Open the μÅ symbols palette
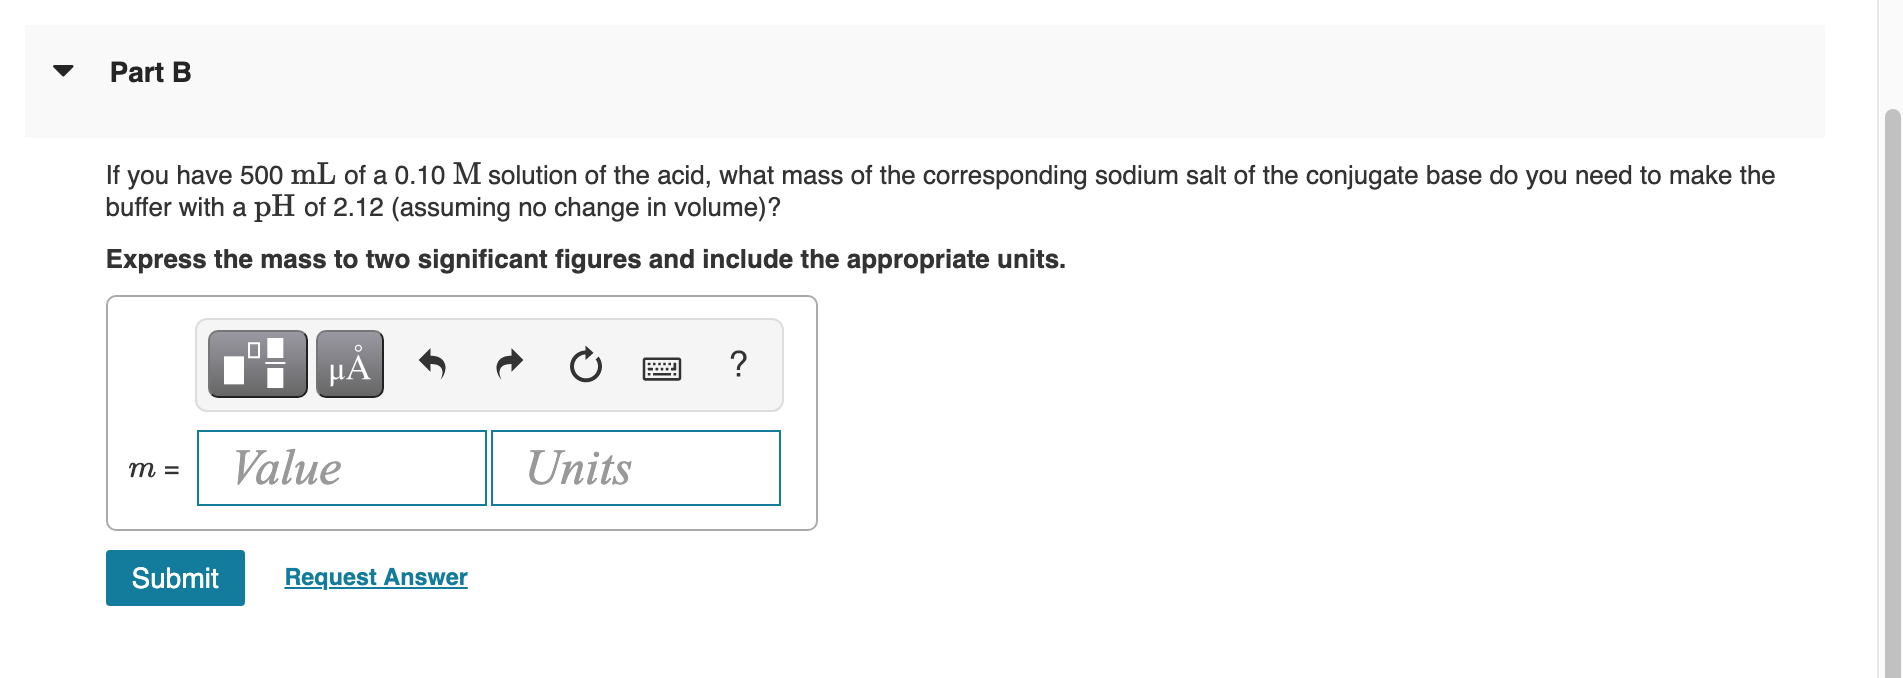 point(349,364)
